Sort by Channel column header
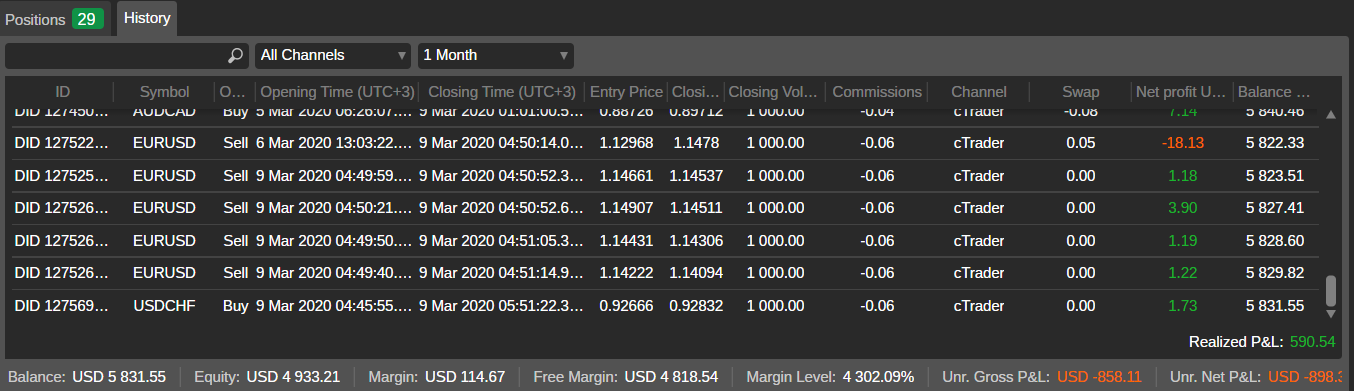This screenshot has height=391, width=1354. (x=979, y=92)
